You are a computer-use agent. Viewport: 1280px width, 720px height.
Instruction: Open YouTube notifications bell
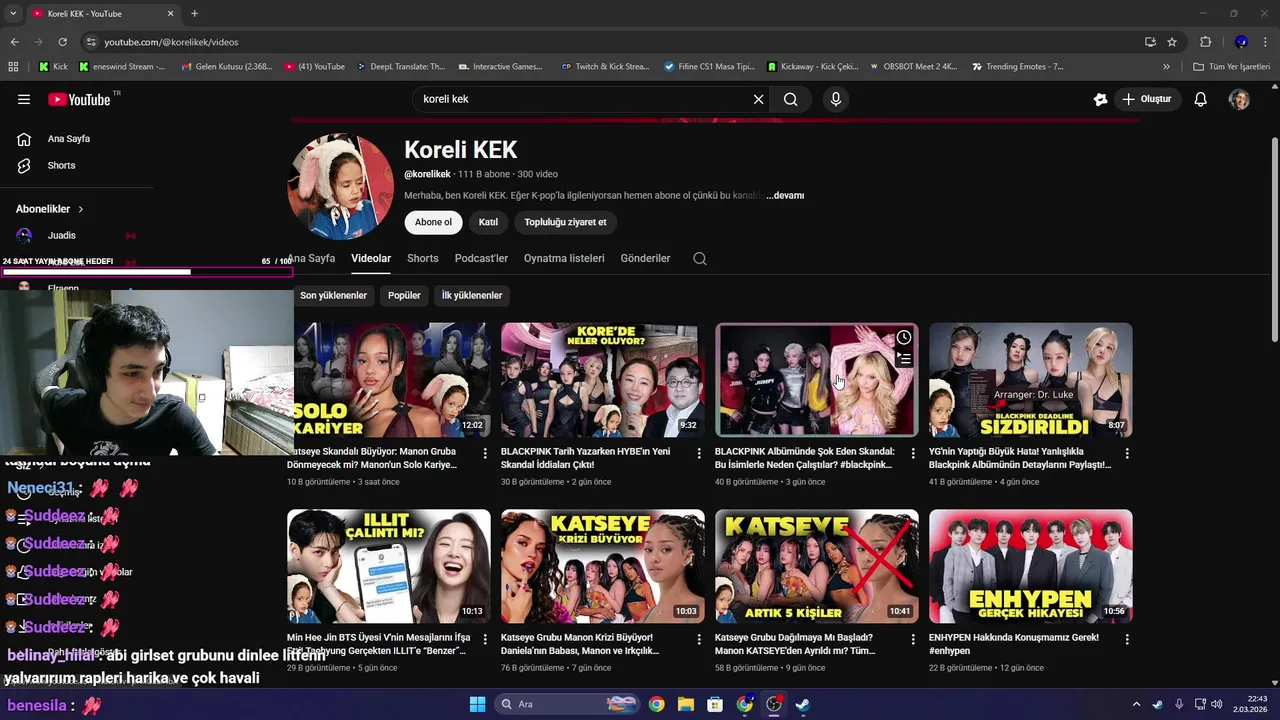1201,99
